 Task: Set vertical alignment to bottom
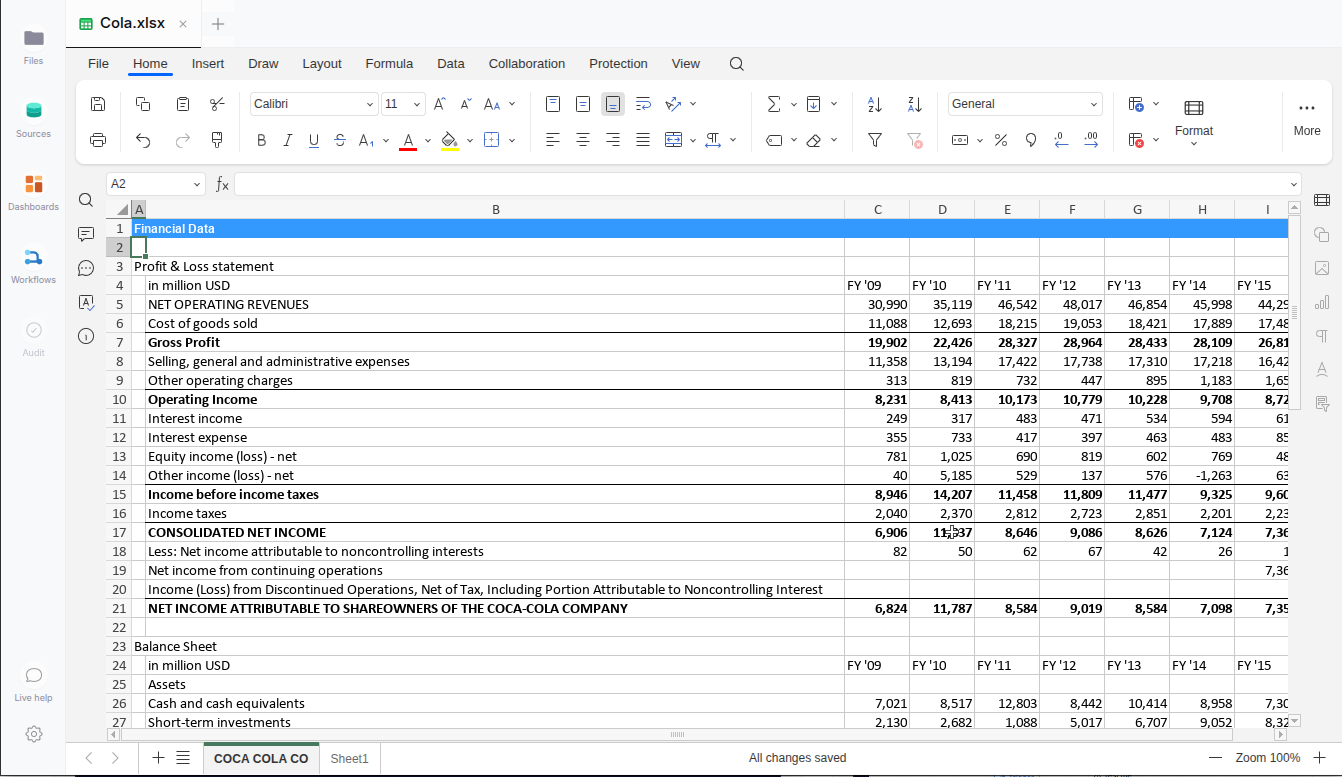point(613,104)
